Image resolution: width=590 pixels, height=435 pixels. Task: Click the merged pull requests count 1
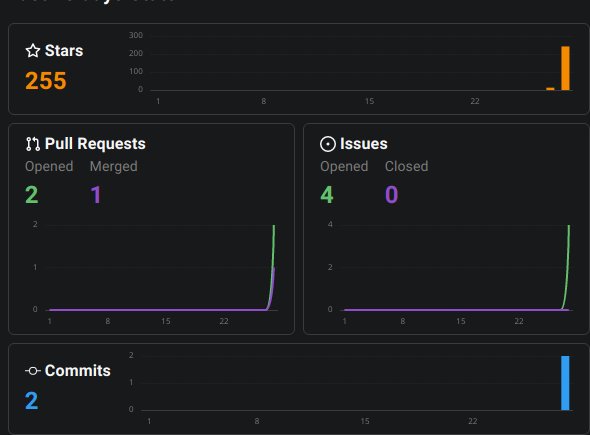96,195
